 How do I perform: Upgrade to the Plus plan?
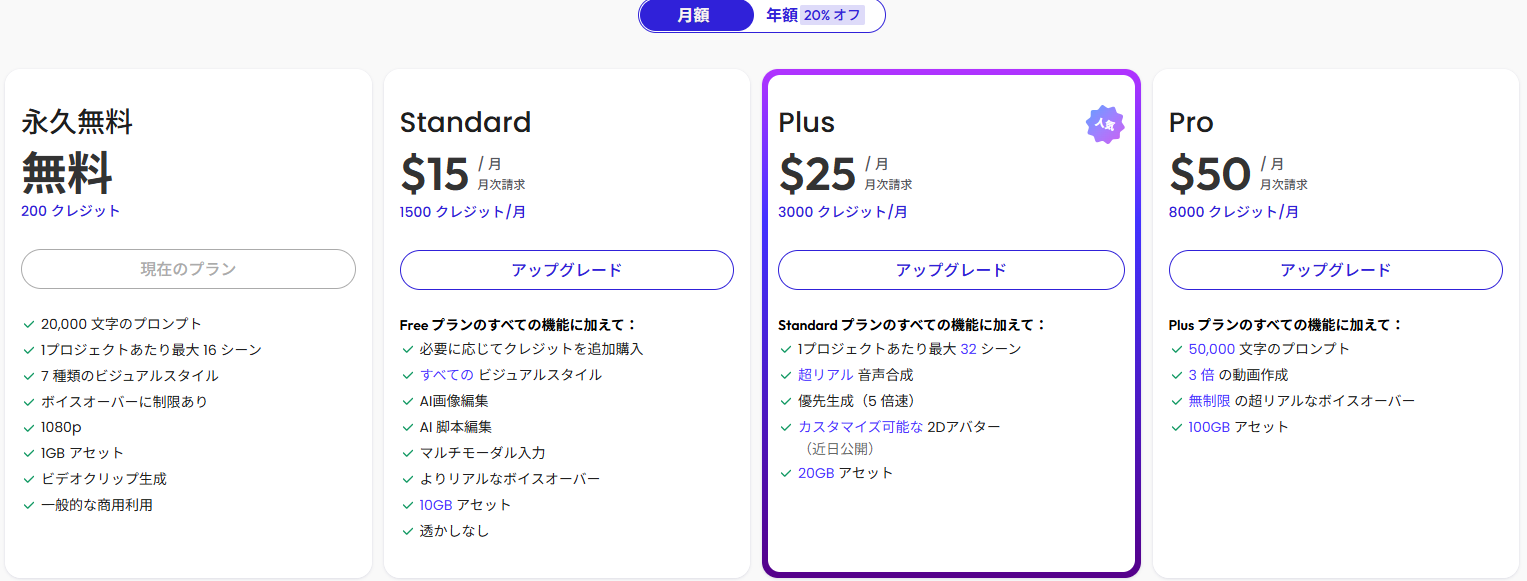point(951,270)
